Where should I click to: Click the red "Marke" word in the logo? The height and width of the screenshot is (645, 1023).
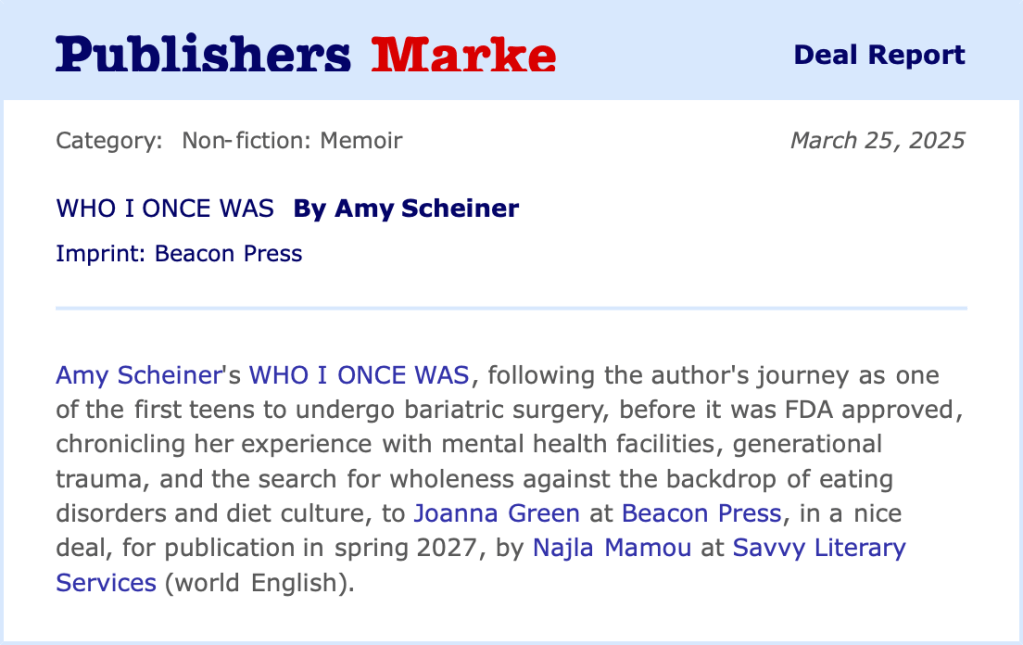click(463, 54)
